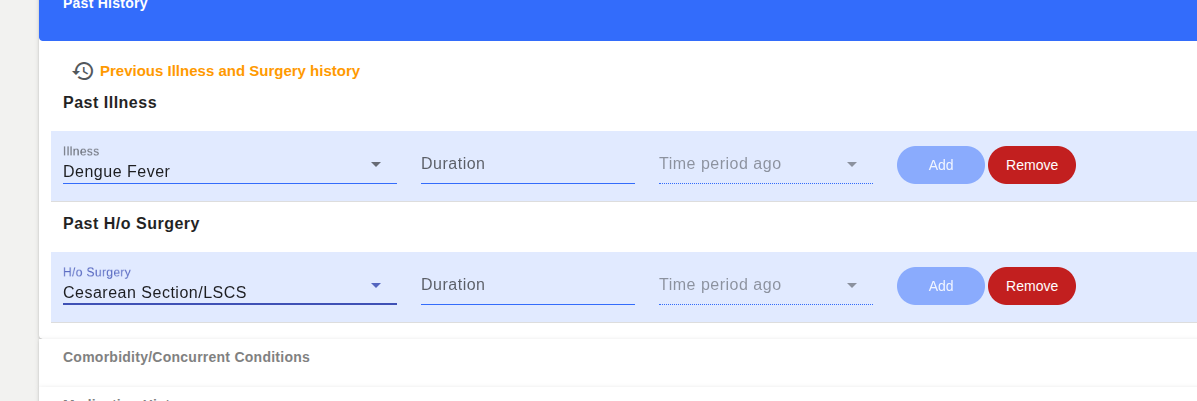Click the history clock icon

tap(82, 71)
